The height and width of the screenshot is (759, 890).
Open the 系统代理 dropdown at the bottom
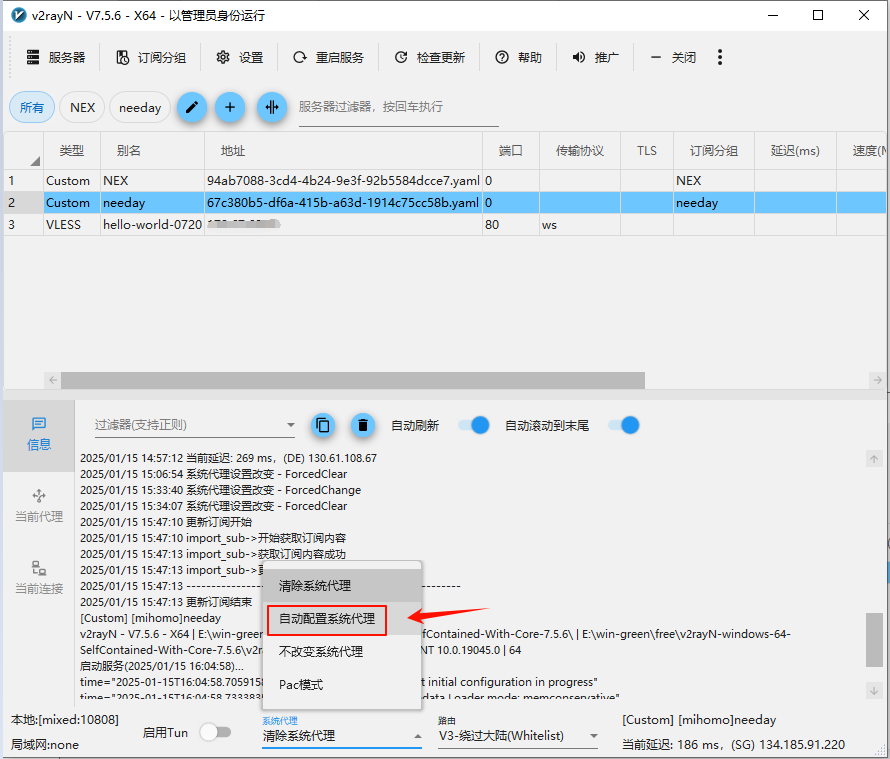click(x=340, y=736)
